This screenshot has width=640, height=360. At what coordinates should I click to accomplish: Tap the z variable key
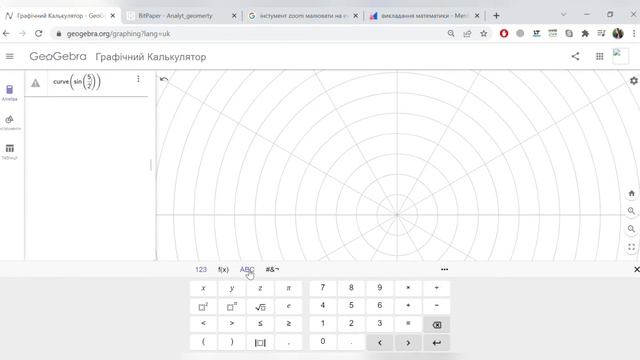tap(260, 288)
